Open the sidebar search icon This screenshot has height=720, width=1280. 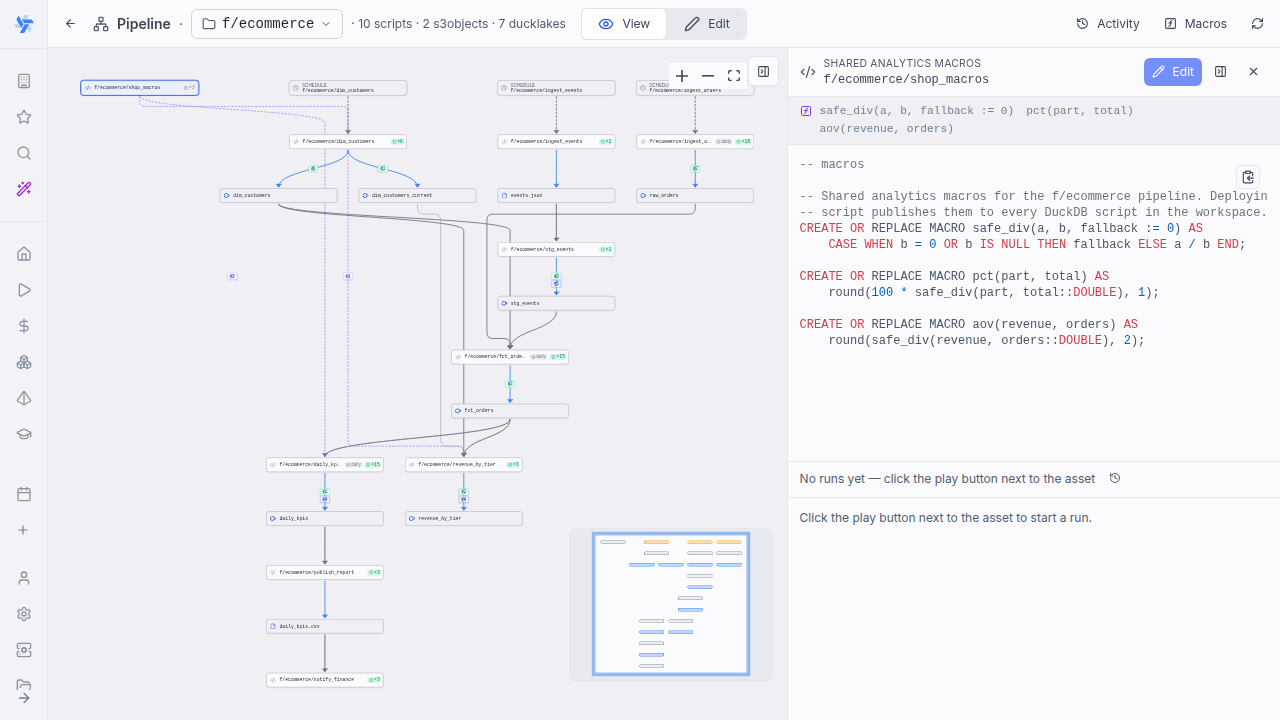point(24,153)
